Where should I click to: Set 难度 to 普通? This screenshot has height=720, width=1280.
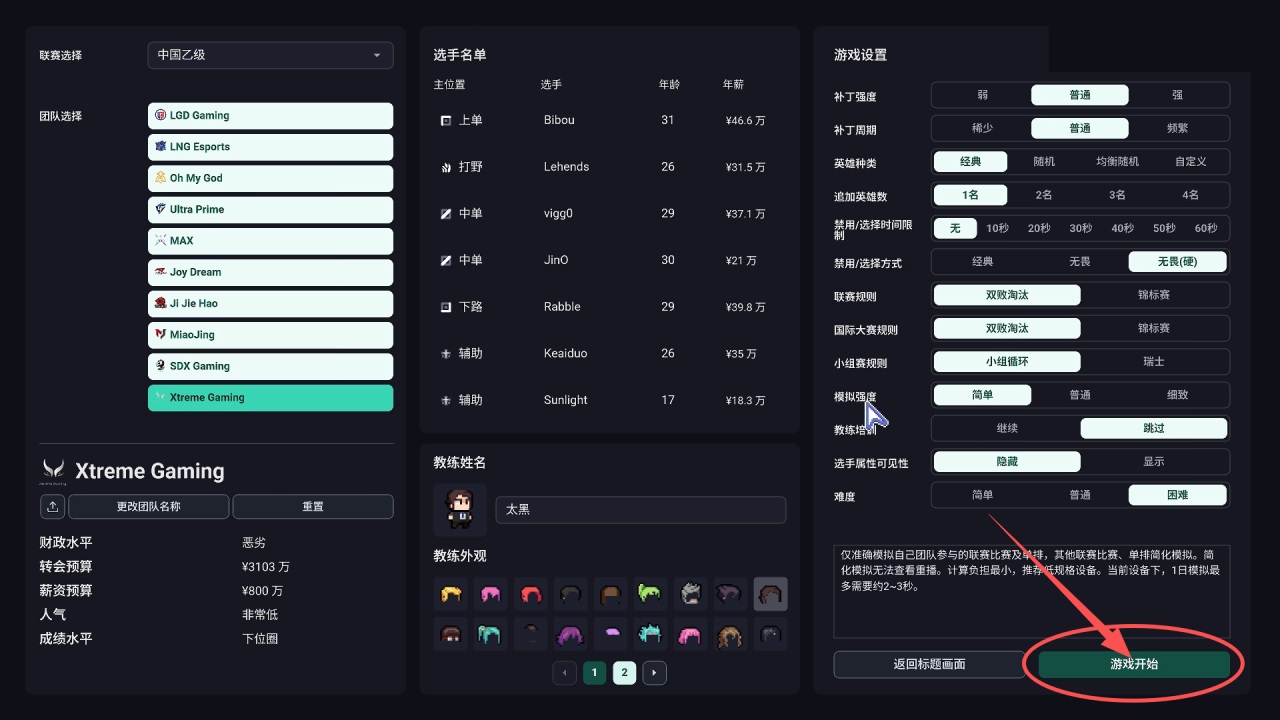tap(1080, 494)
